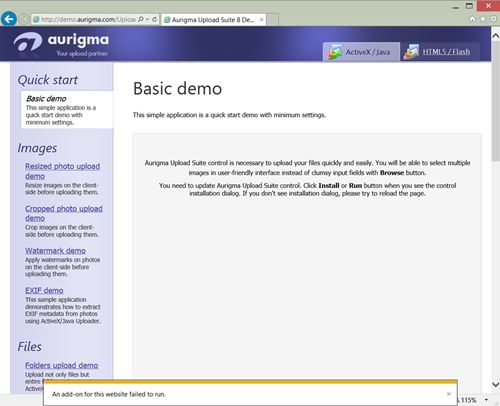Screen dimensions: 500x406
Task: Click the Files section heading
Action: pos(29,347)
